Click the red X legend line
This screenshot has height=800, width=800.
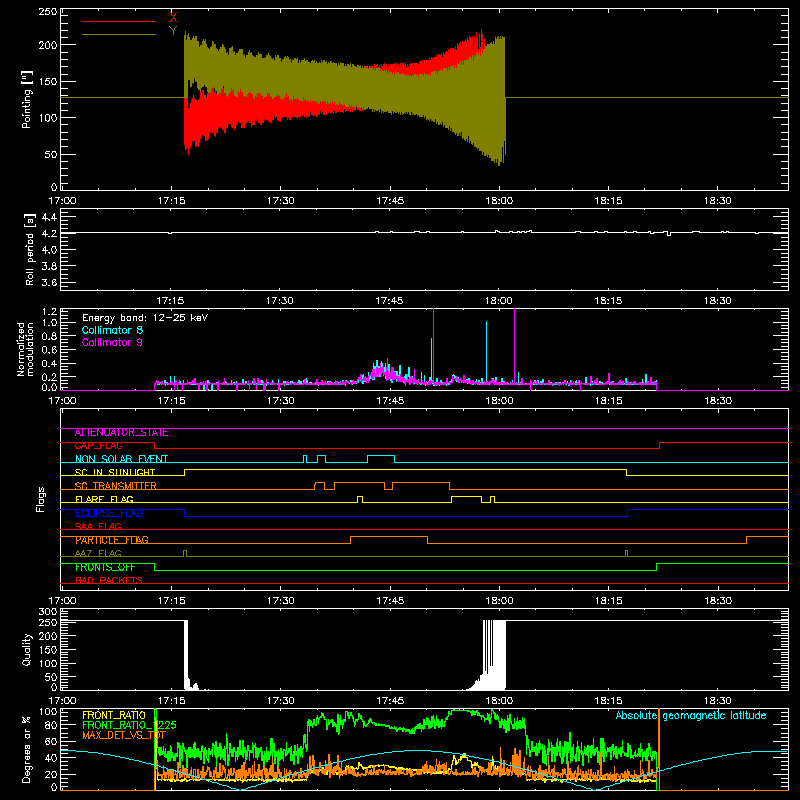tap(118, 21)
